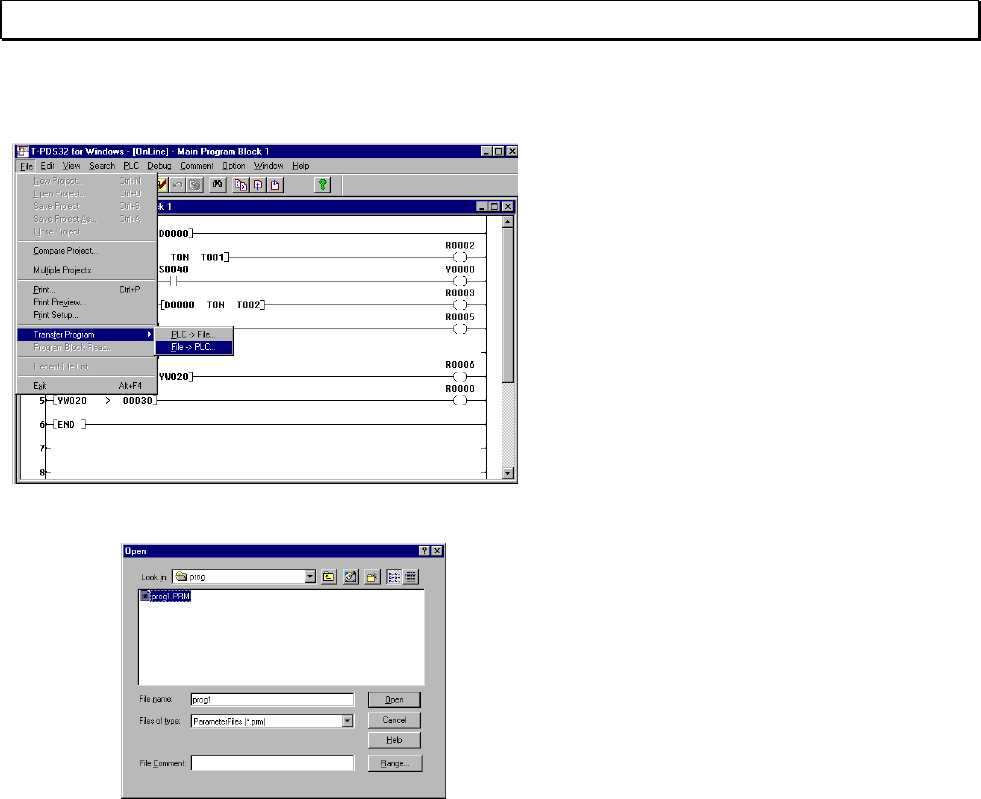Maximize the Main Program Block child window
The image size is (981, 799).
(x=494, y=206)
